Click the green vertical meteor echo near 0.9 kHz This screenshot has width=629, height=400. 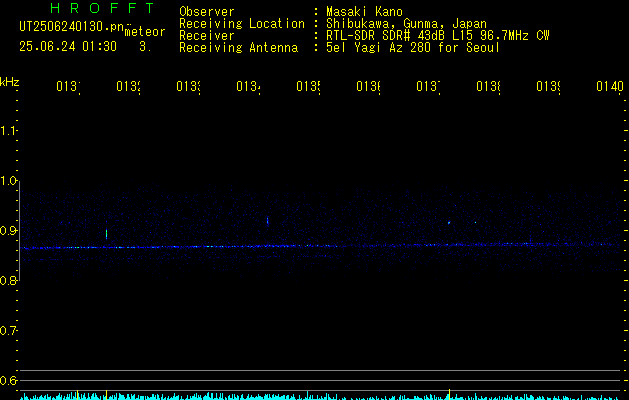point(106,234)
